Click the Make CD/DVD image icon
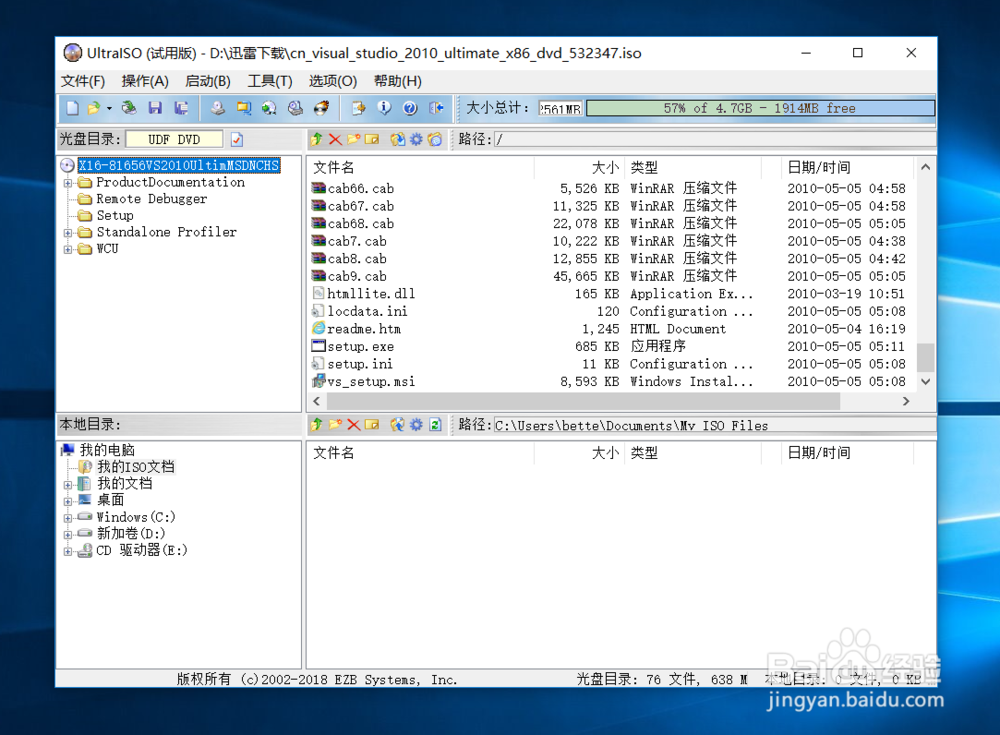The height and width of the screenshot is (735, 1000). click(x=218, y=108)
